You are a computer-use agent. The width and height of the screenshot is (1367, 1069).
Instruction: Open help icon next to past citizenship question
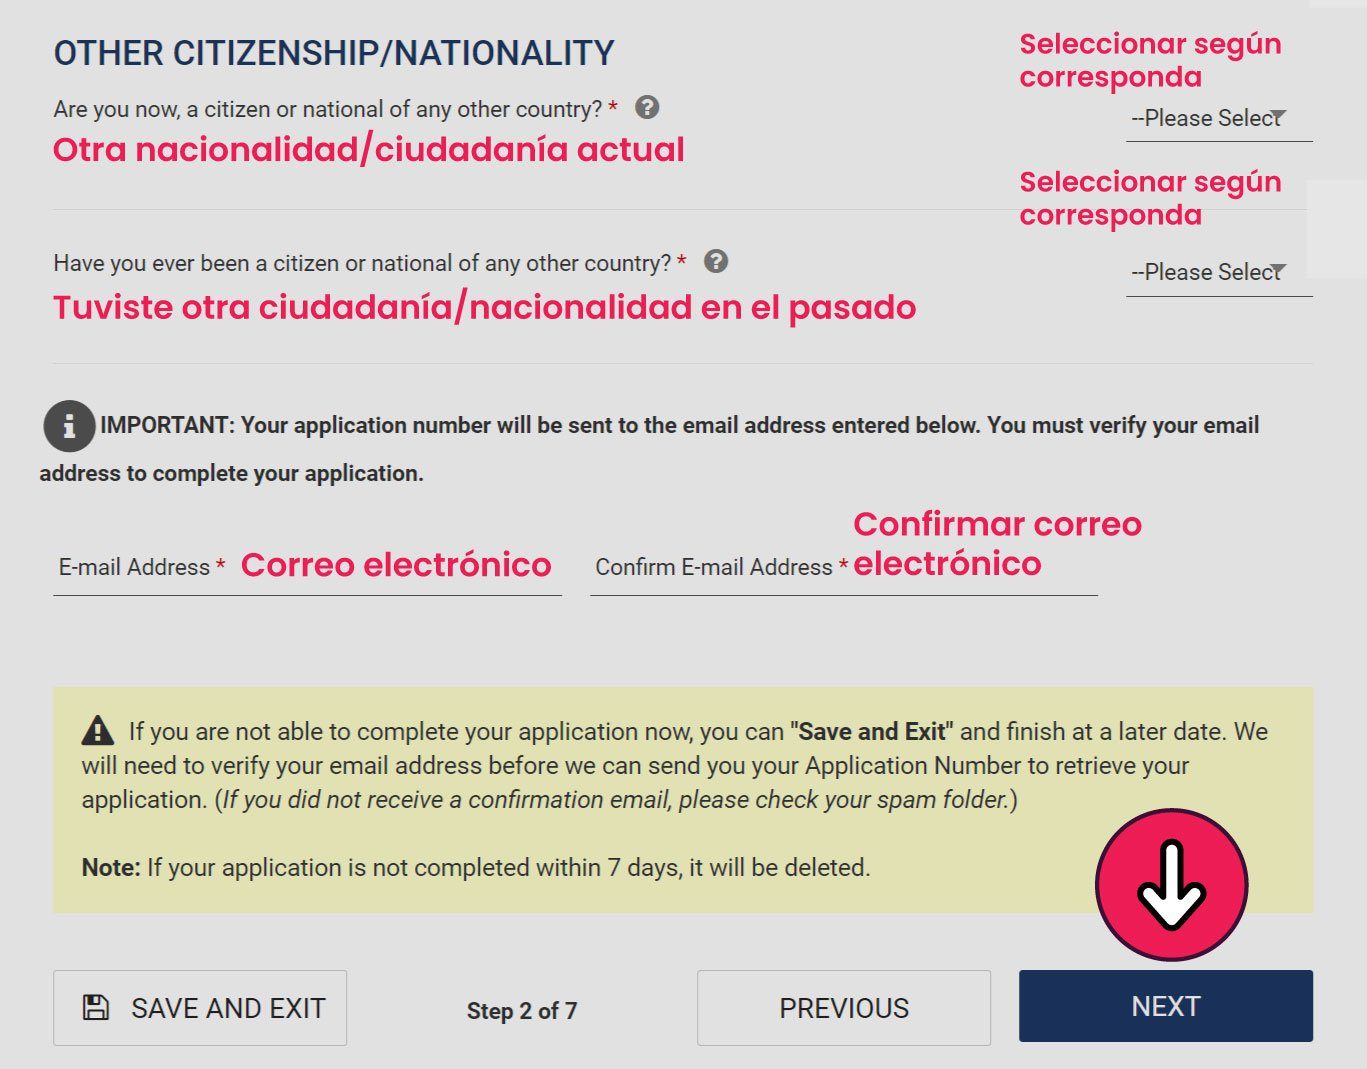point(716,262)
